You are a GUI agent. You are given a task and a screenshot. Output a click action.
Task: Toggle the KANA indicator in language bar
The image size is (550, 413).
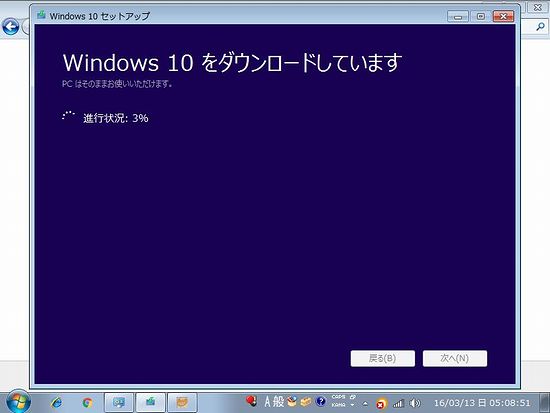click(x=338, y=405)
